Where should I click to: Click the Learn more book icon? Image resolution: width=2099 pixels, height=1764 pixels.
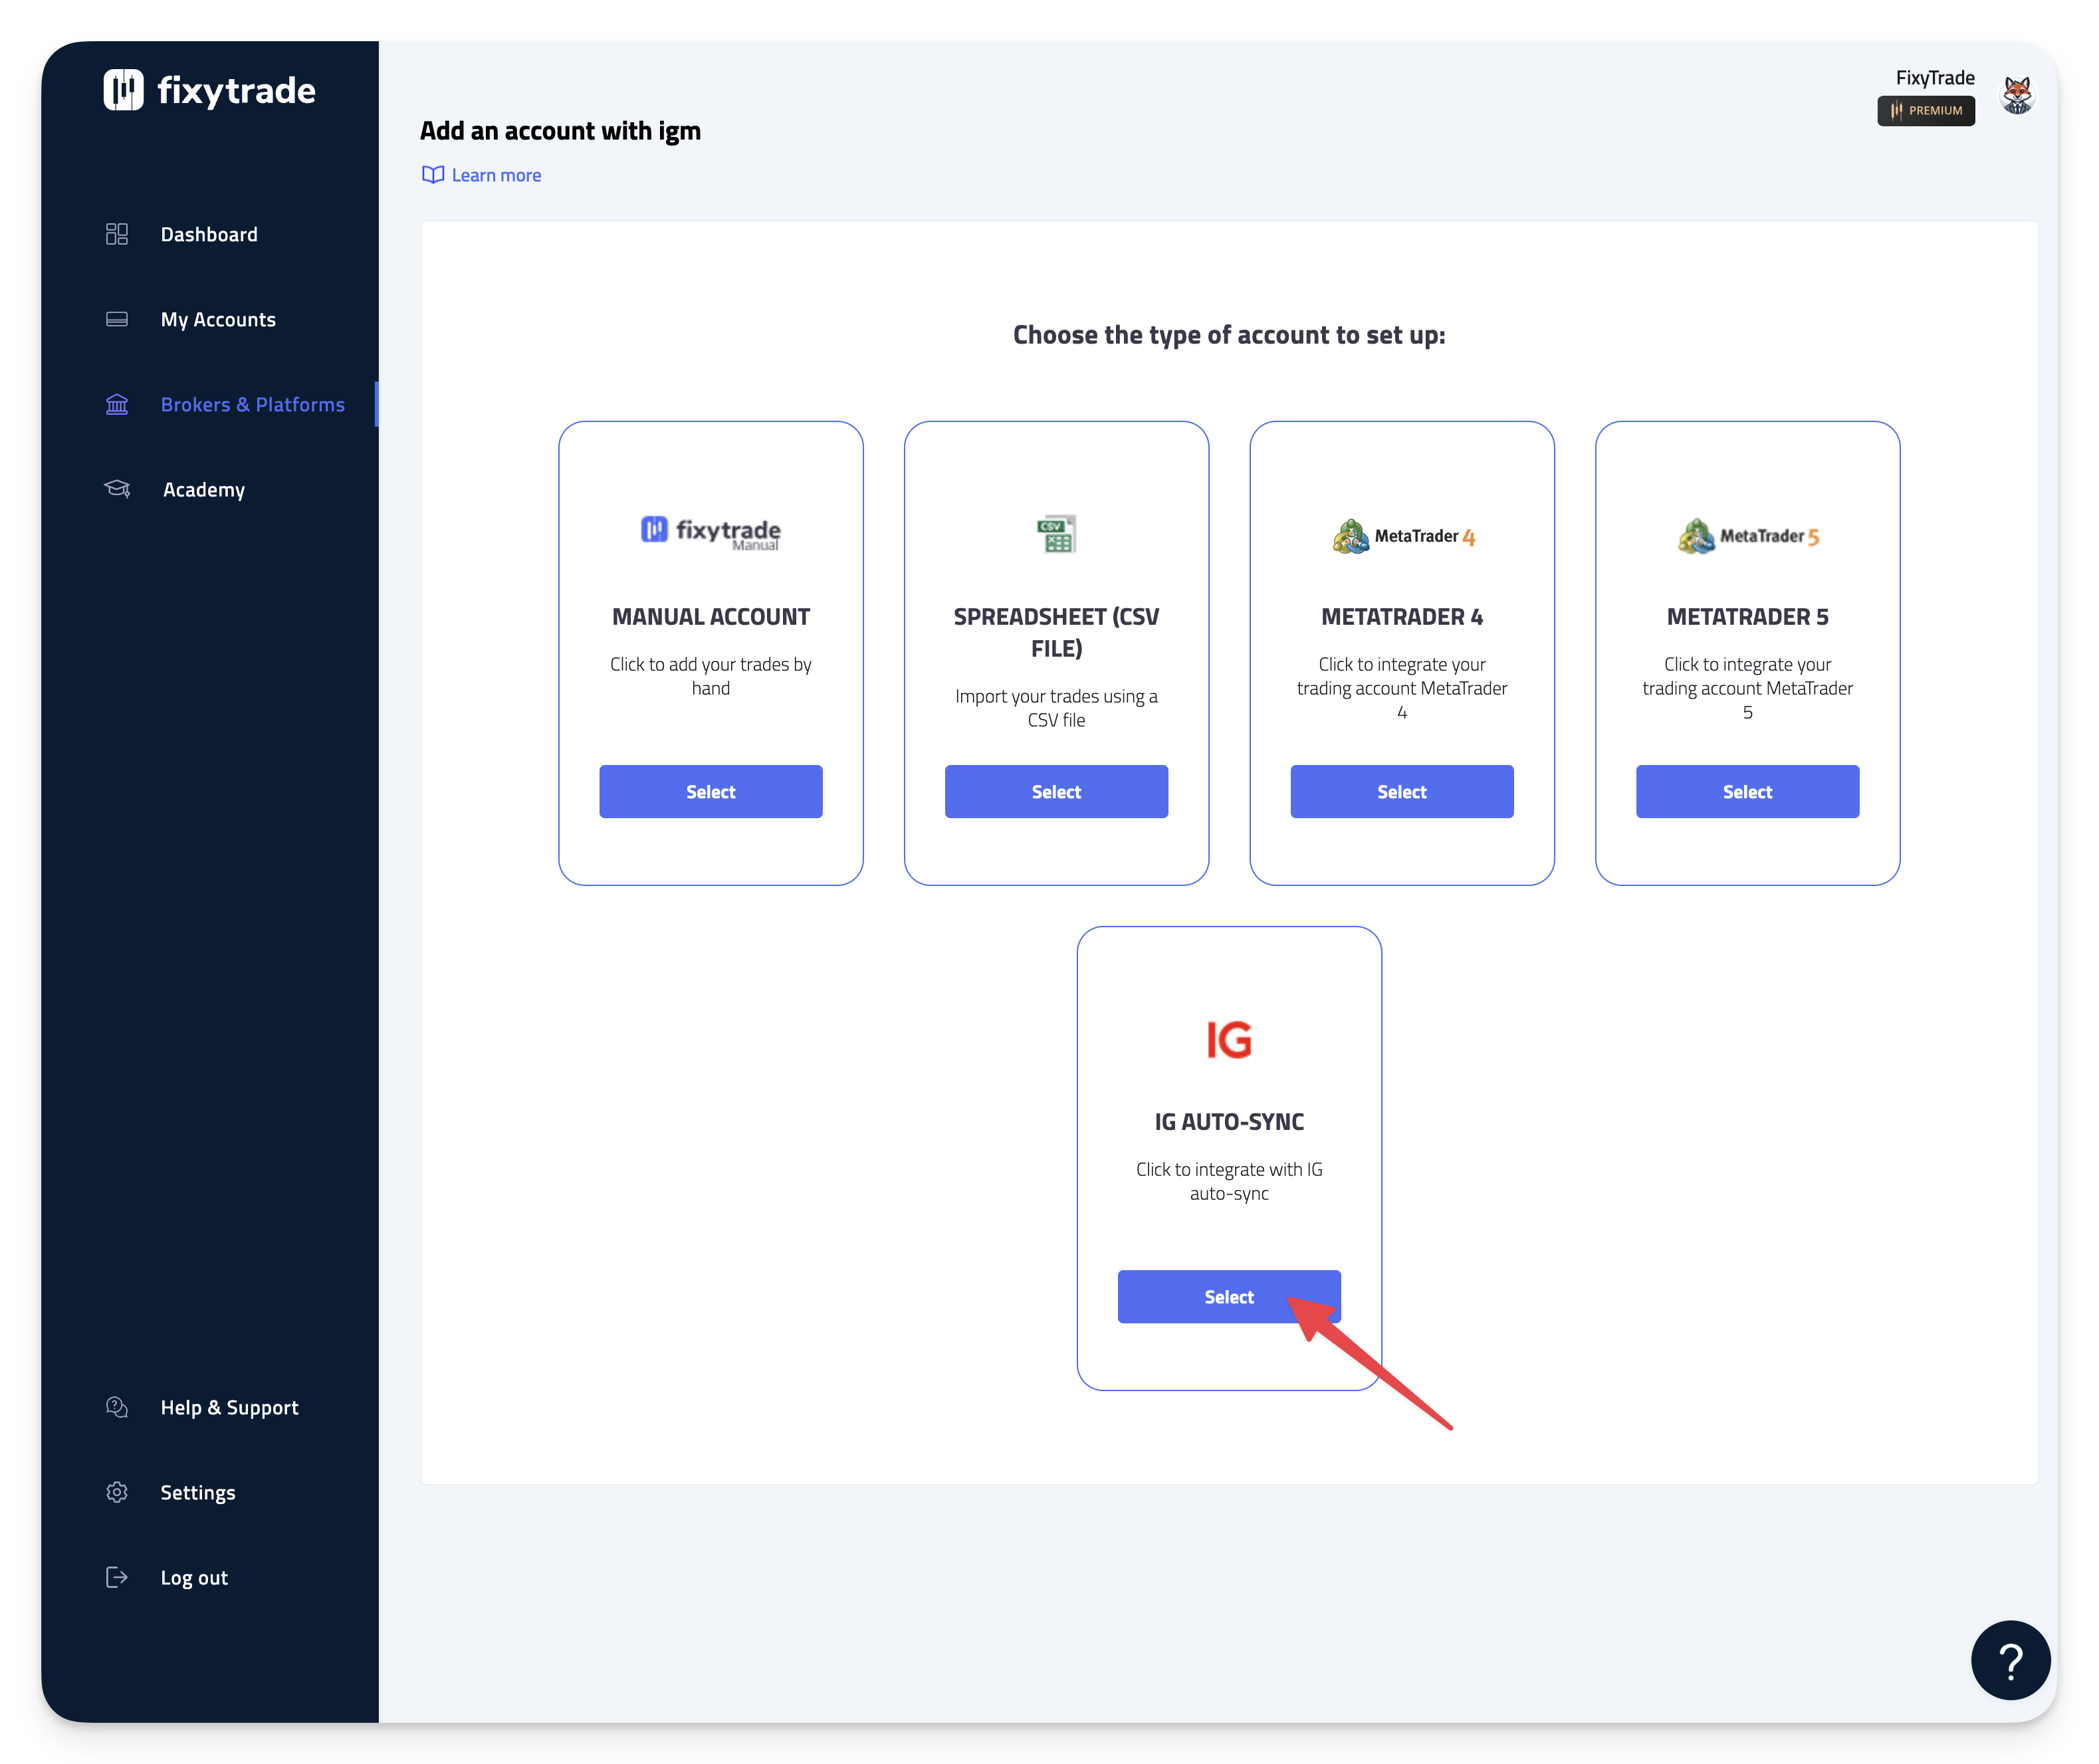point(433,175)
